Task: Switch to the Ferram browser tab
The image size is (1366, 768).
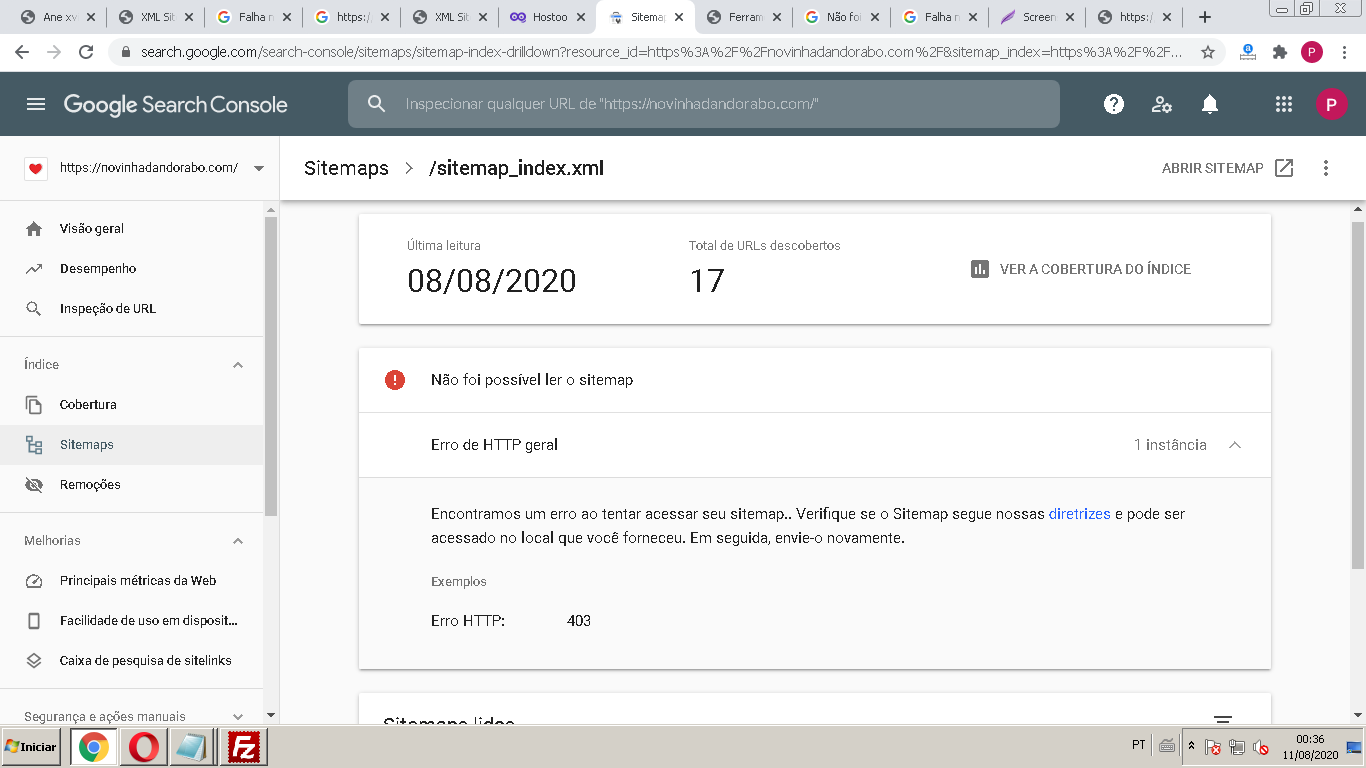Action: coord(742,17)
